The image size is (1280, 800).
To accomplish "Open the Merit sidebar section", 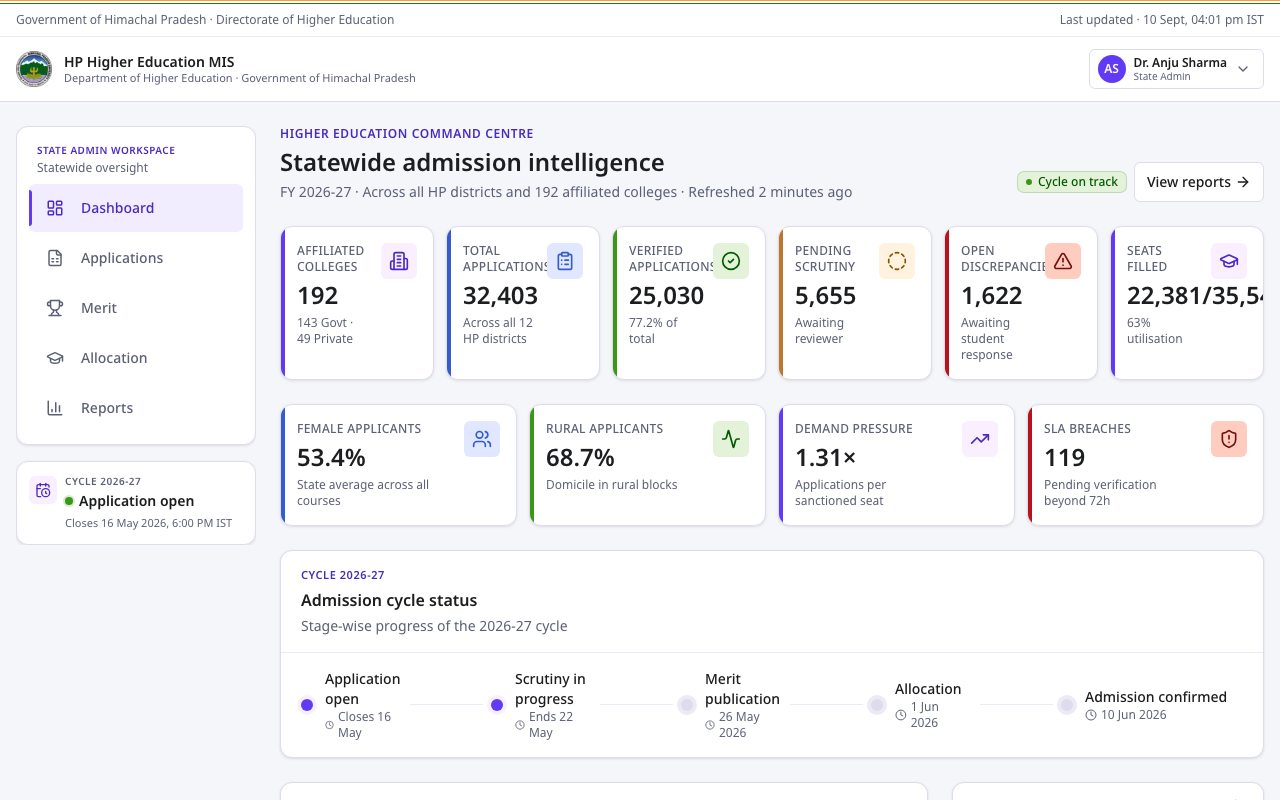I will tap(136, 308).
